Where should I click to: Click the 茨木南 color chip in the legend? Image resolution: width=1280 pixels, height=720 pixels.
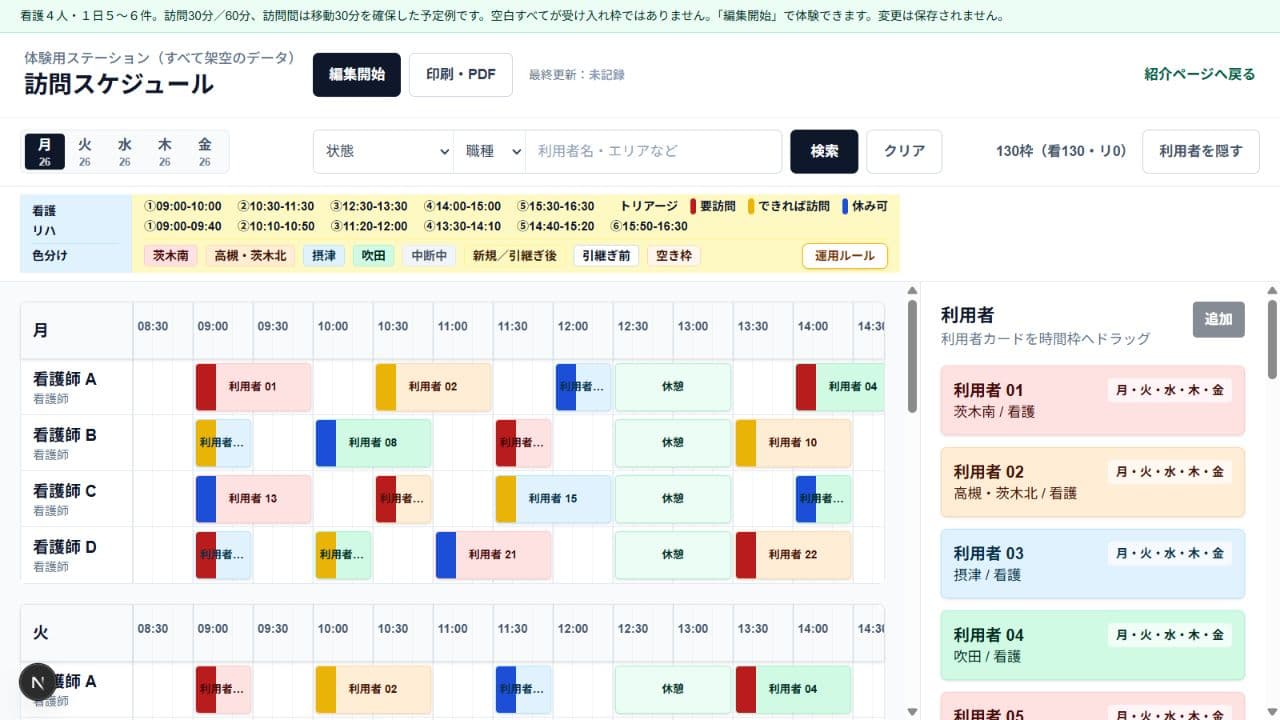pos(171,256)
